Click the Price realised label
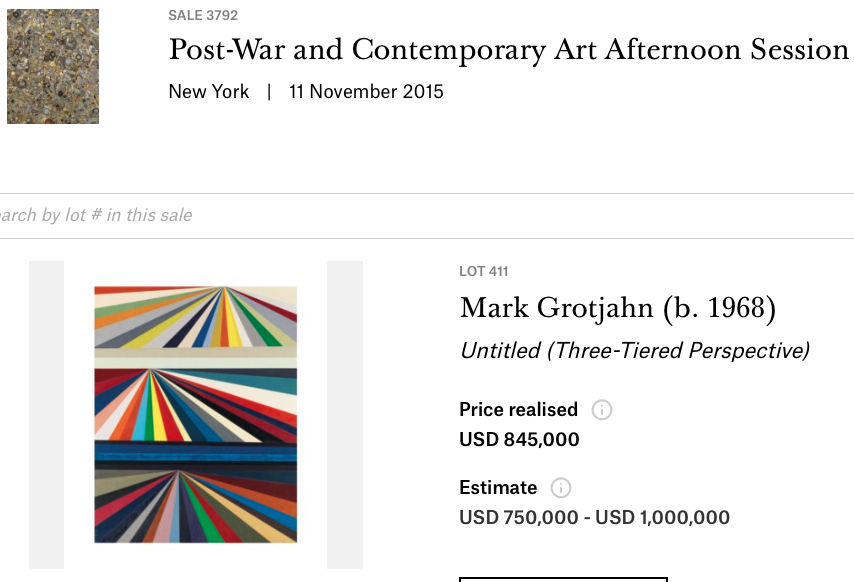This screenshot has height=582, width=854. click(518, 409)
